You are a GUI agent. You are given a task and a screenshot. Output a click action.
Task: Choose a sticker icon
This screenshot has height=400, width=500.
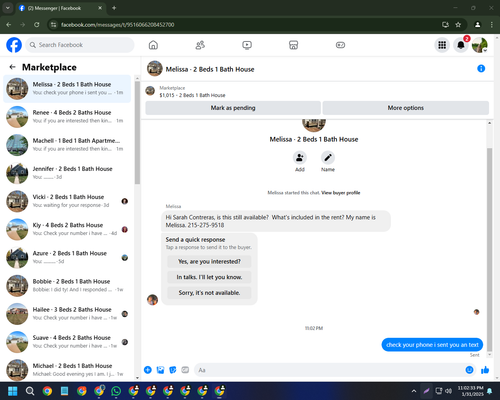pos(173,370)
